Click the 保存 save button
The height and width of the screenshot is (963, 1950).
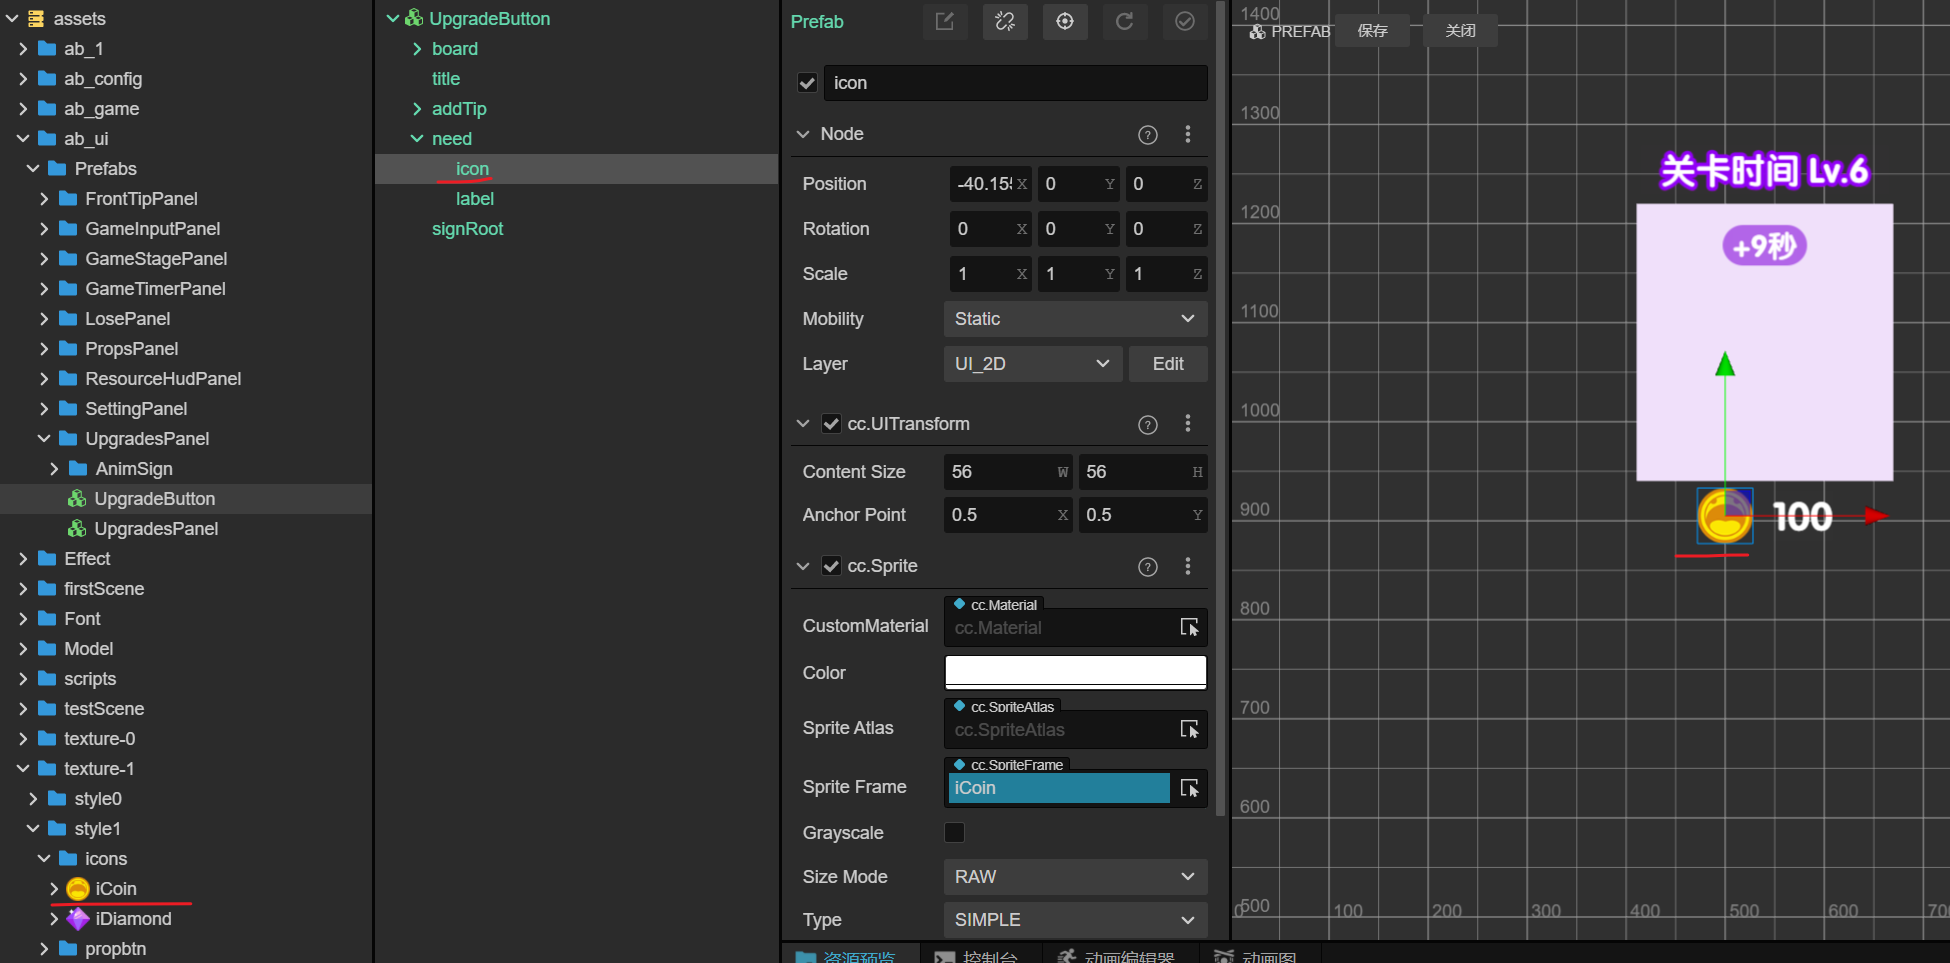pyautogui.click(x=1372, y=31)
